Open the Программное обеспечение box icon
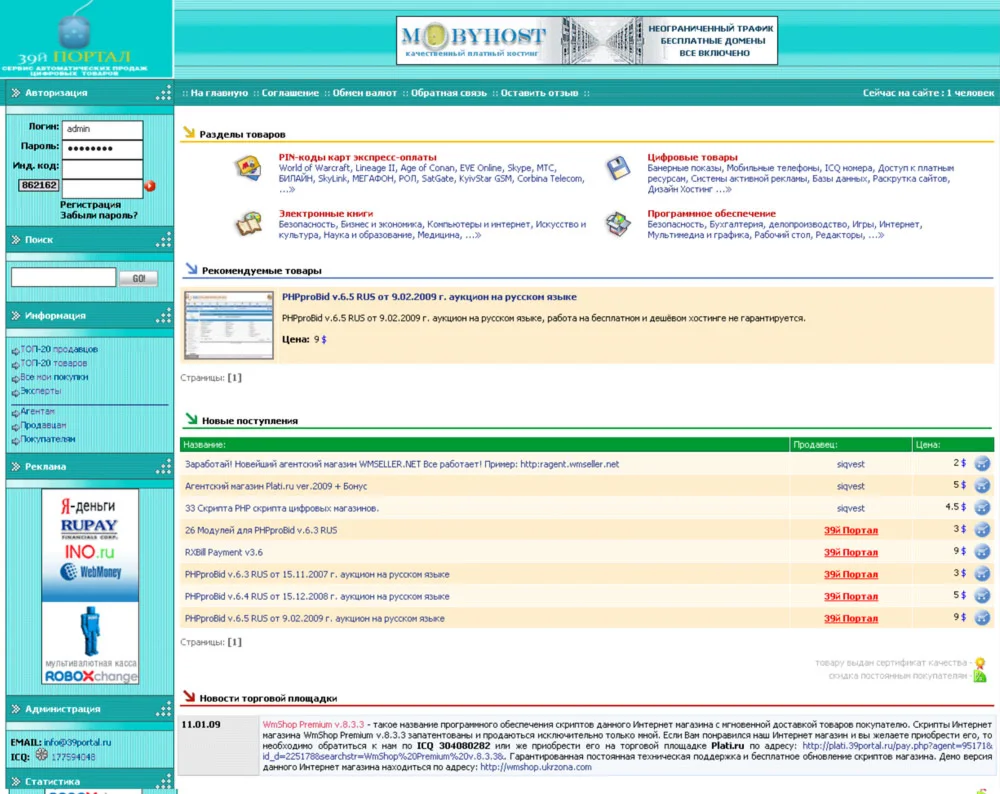The width and height of the screenshot is (1000, 794). coord(618,224)
